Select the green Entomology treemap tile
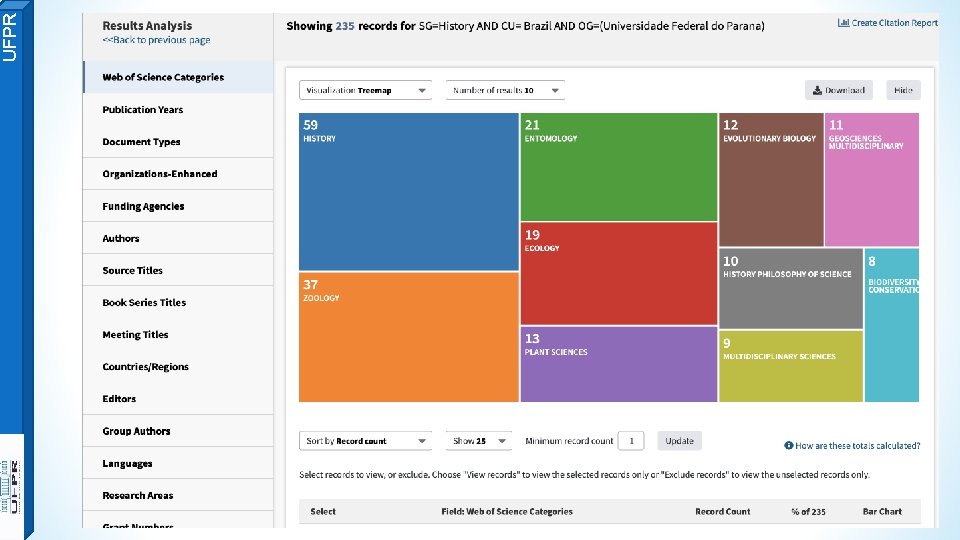Image resolution: width=960 pixels, height=540 pixels. pos(618,167)
